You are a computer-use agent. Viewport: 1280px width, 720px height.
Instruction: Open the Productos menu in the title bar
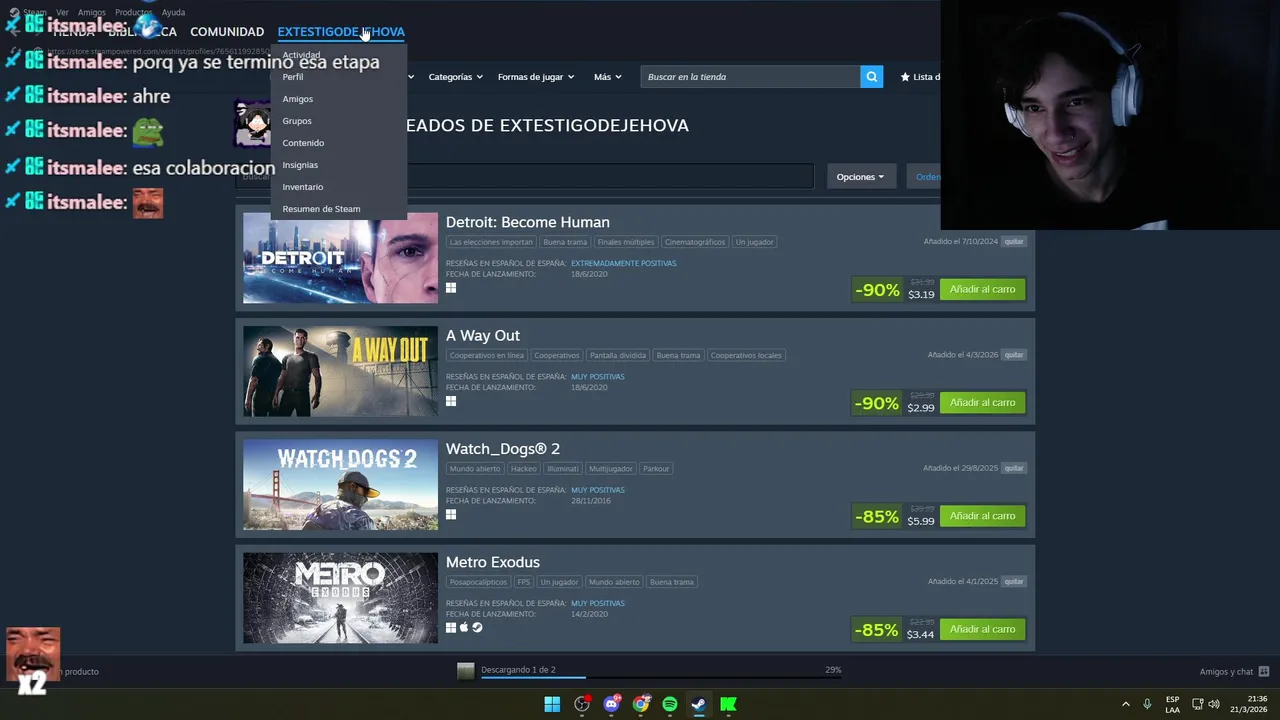click(x=133, y=12)
